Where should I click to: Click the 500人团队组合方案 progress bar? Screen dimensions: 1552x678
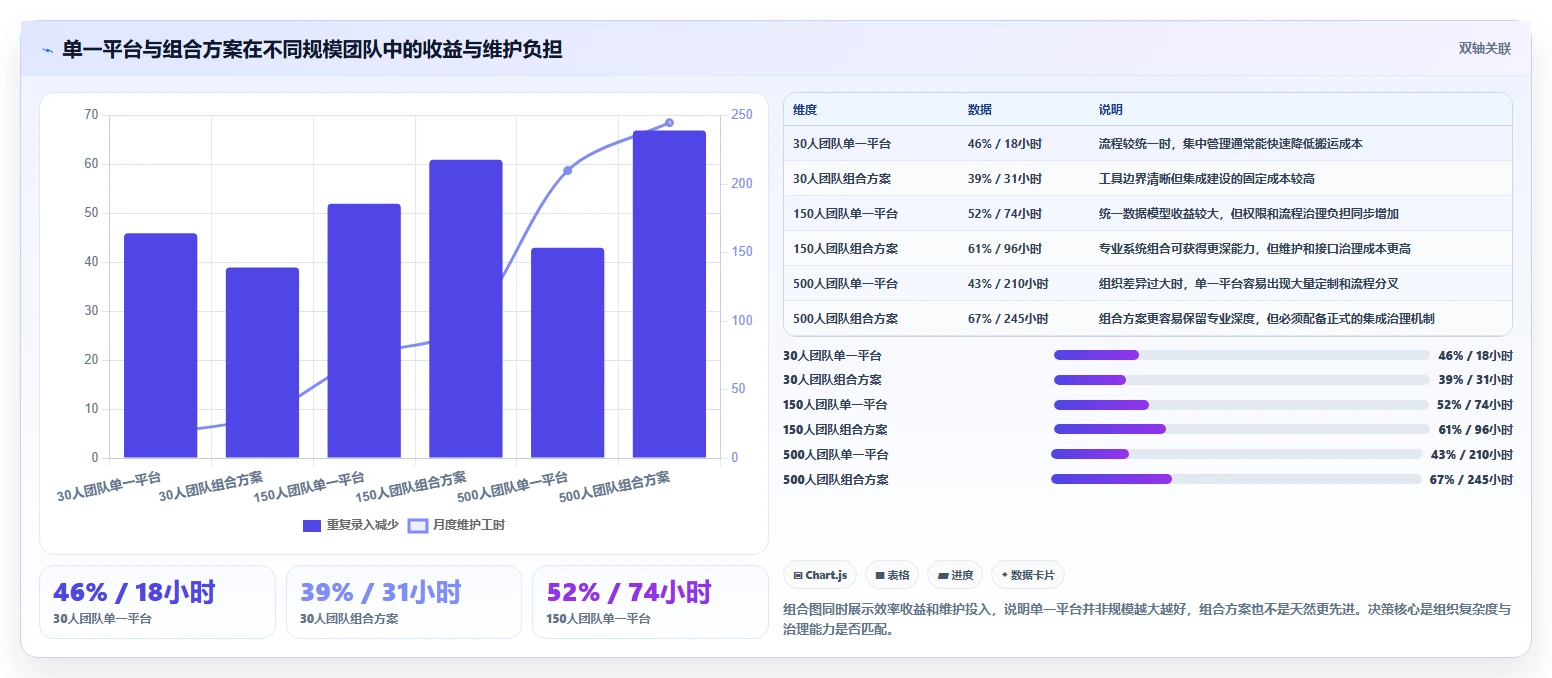click(1236, 479)
